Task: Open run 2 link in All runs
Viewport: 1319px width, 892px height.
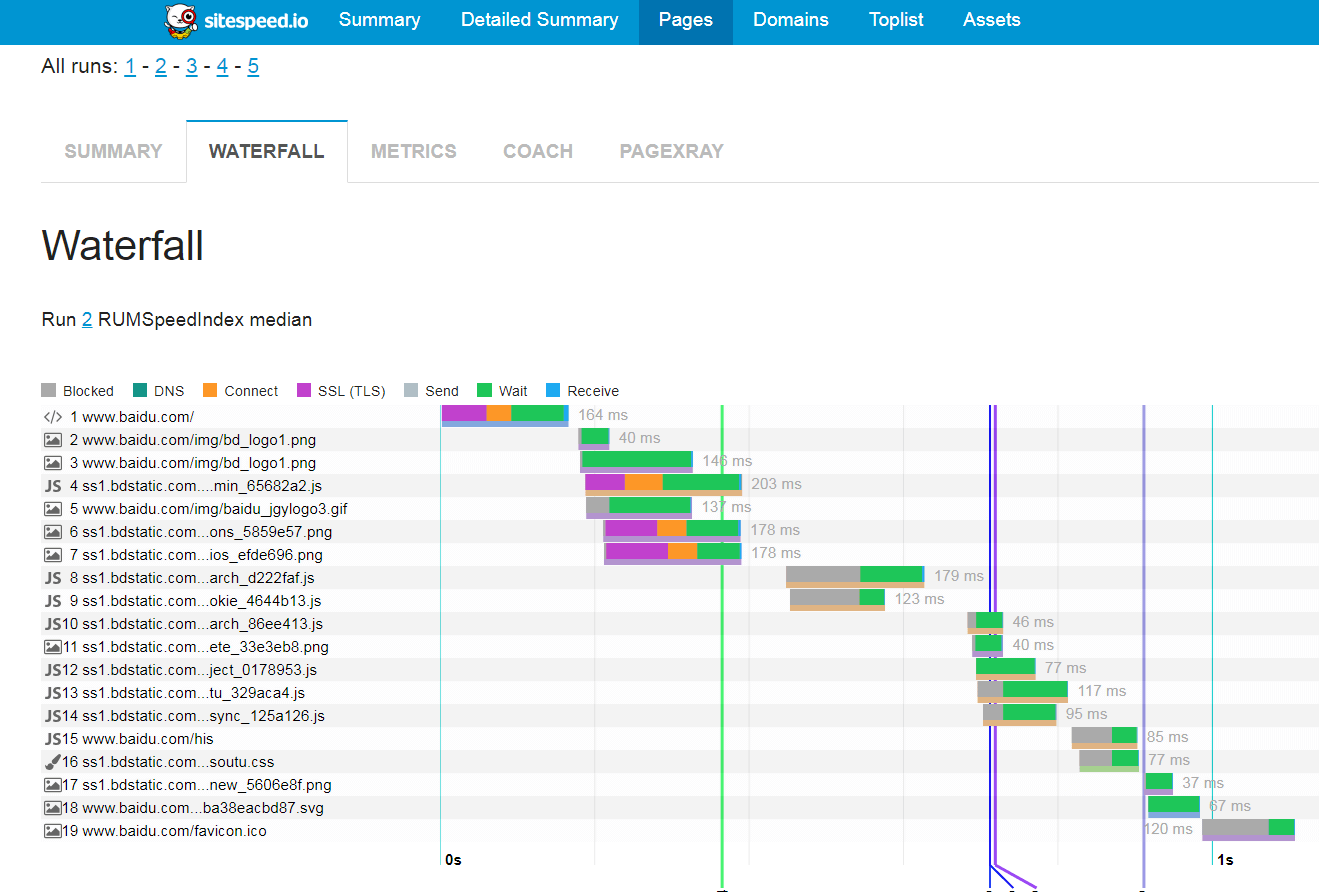Action: (161, 67)
